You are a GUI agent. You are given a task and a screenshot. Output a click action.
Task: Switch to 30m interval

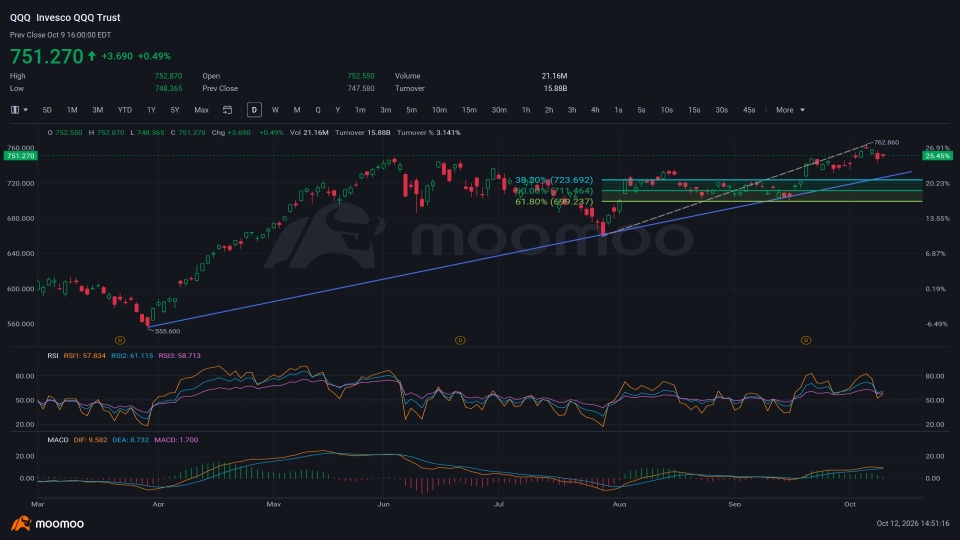tap(499, 110)
